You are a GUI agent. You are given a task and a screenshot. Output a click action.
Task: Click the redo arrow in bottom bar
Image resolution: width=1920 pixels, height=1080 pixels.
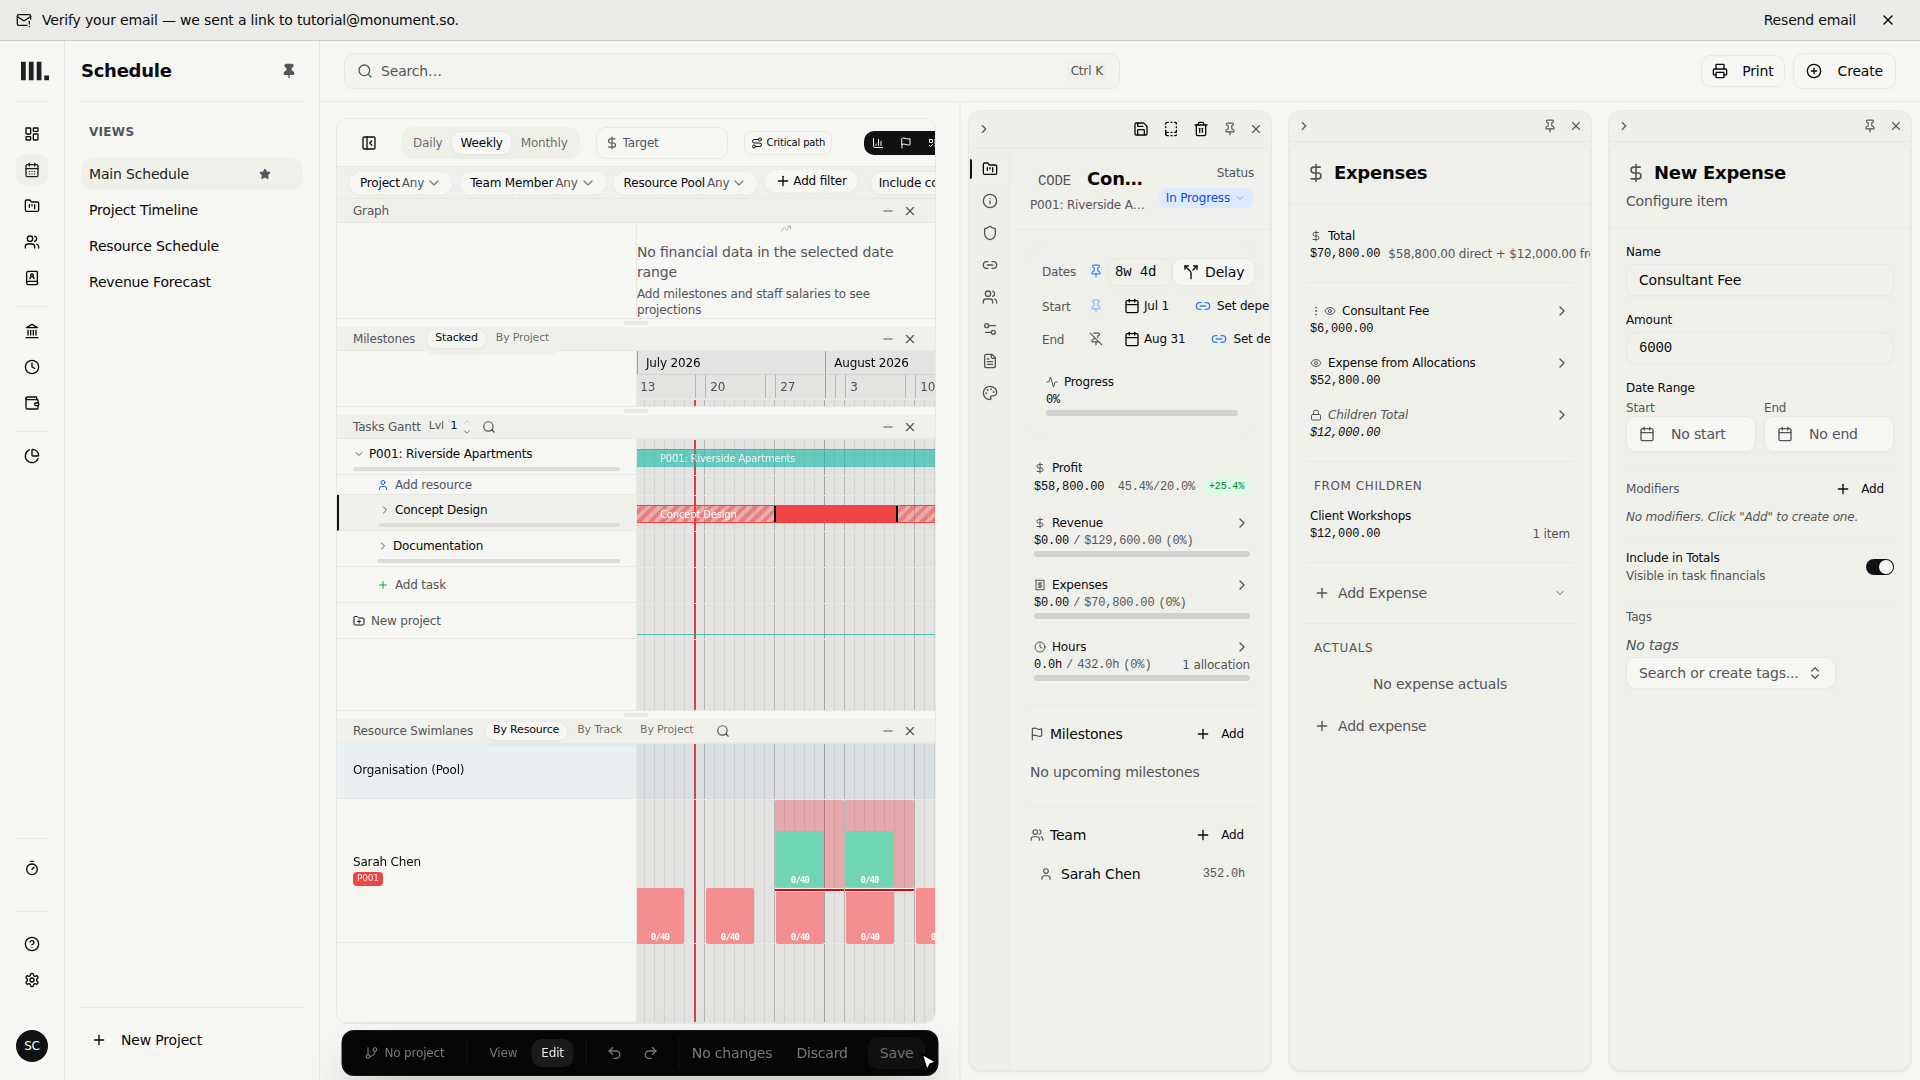pyautogui.click(x=650, y=1053)
